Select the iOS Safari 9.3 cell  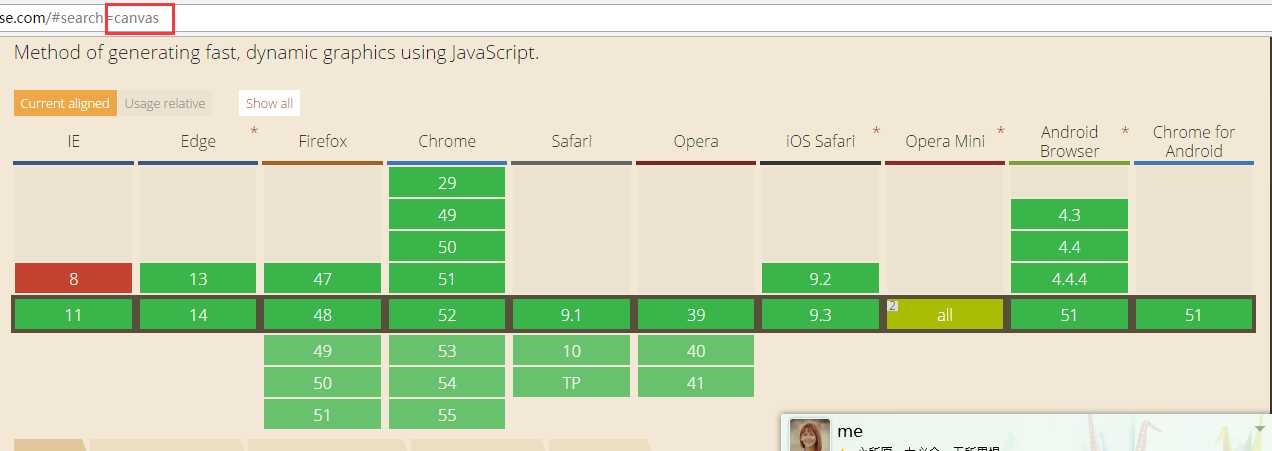[x=820, y=314]
